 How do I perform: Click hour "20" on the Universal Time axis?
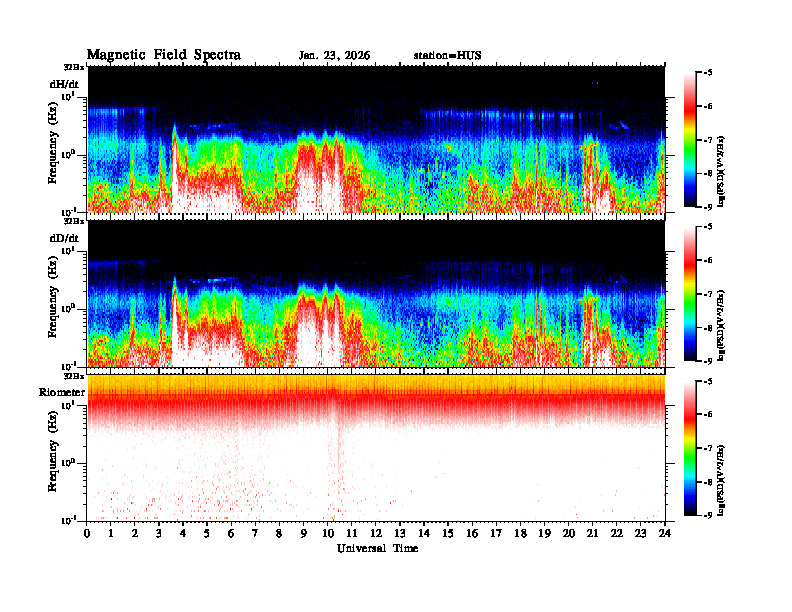tap(568, 533)
